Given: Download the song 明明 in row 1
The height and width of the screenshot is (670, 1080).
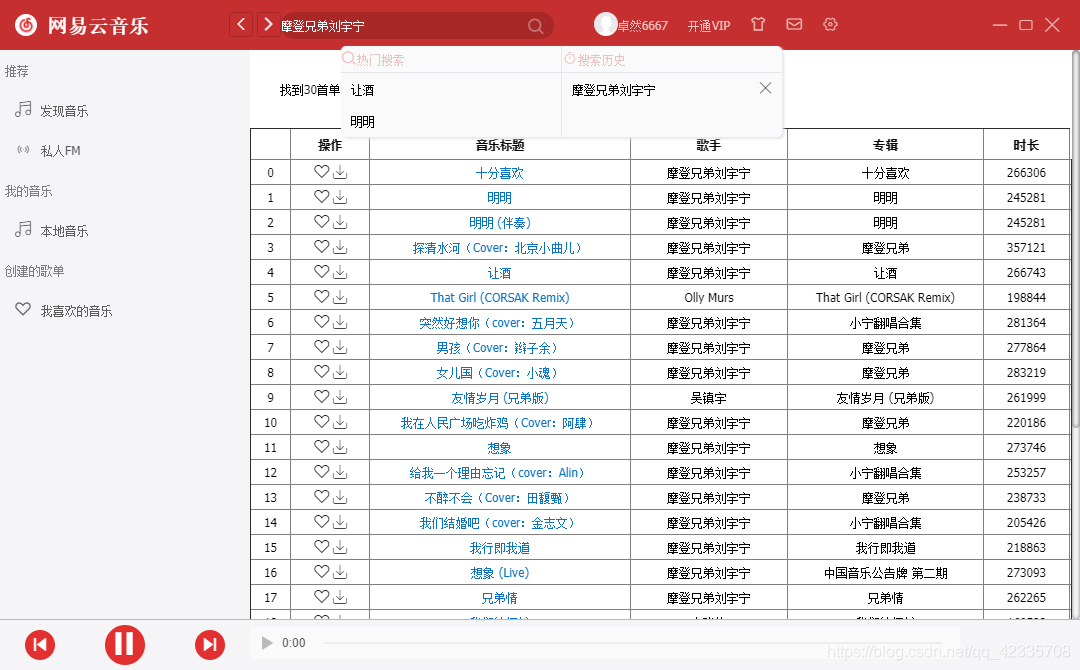Looking at the screenshot, I should [x=340, y=198].
